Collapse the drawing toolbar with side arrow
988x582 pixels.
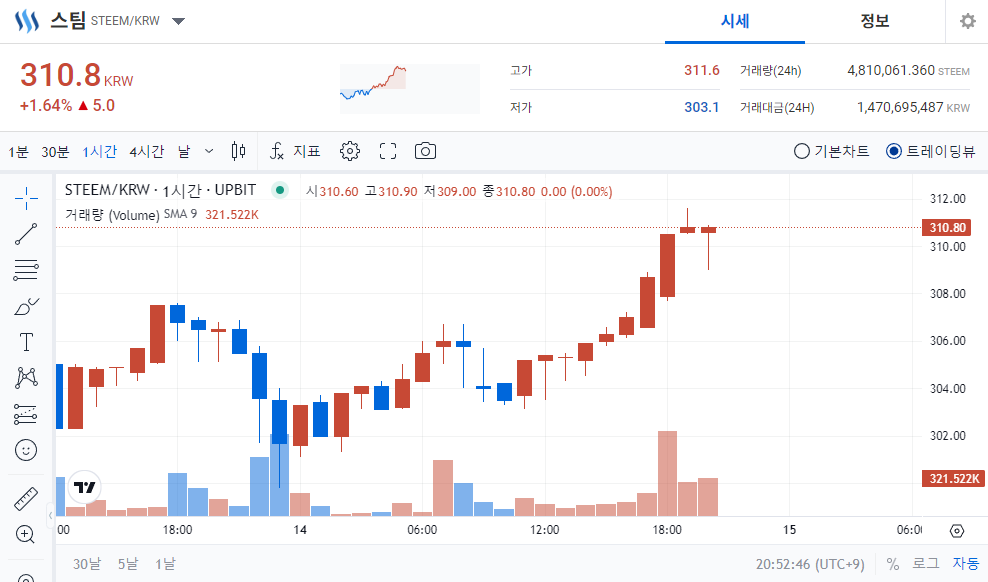pyautogui.click(x=50, y=515)
